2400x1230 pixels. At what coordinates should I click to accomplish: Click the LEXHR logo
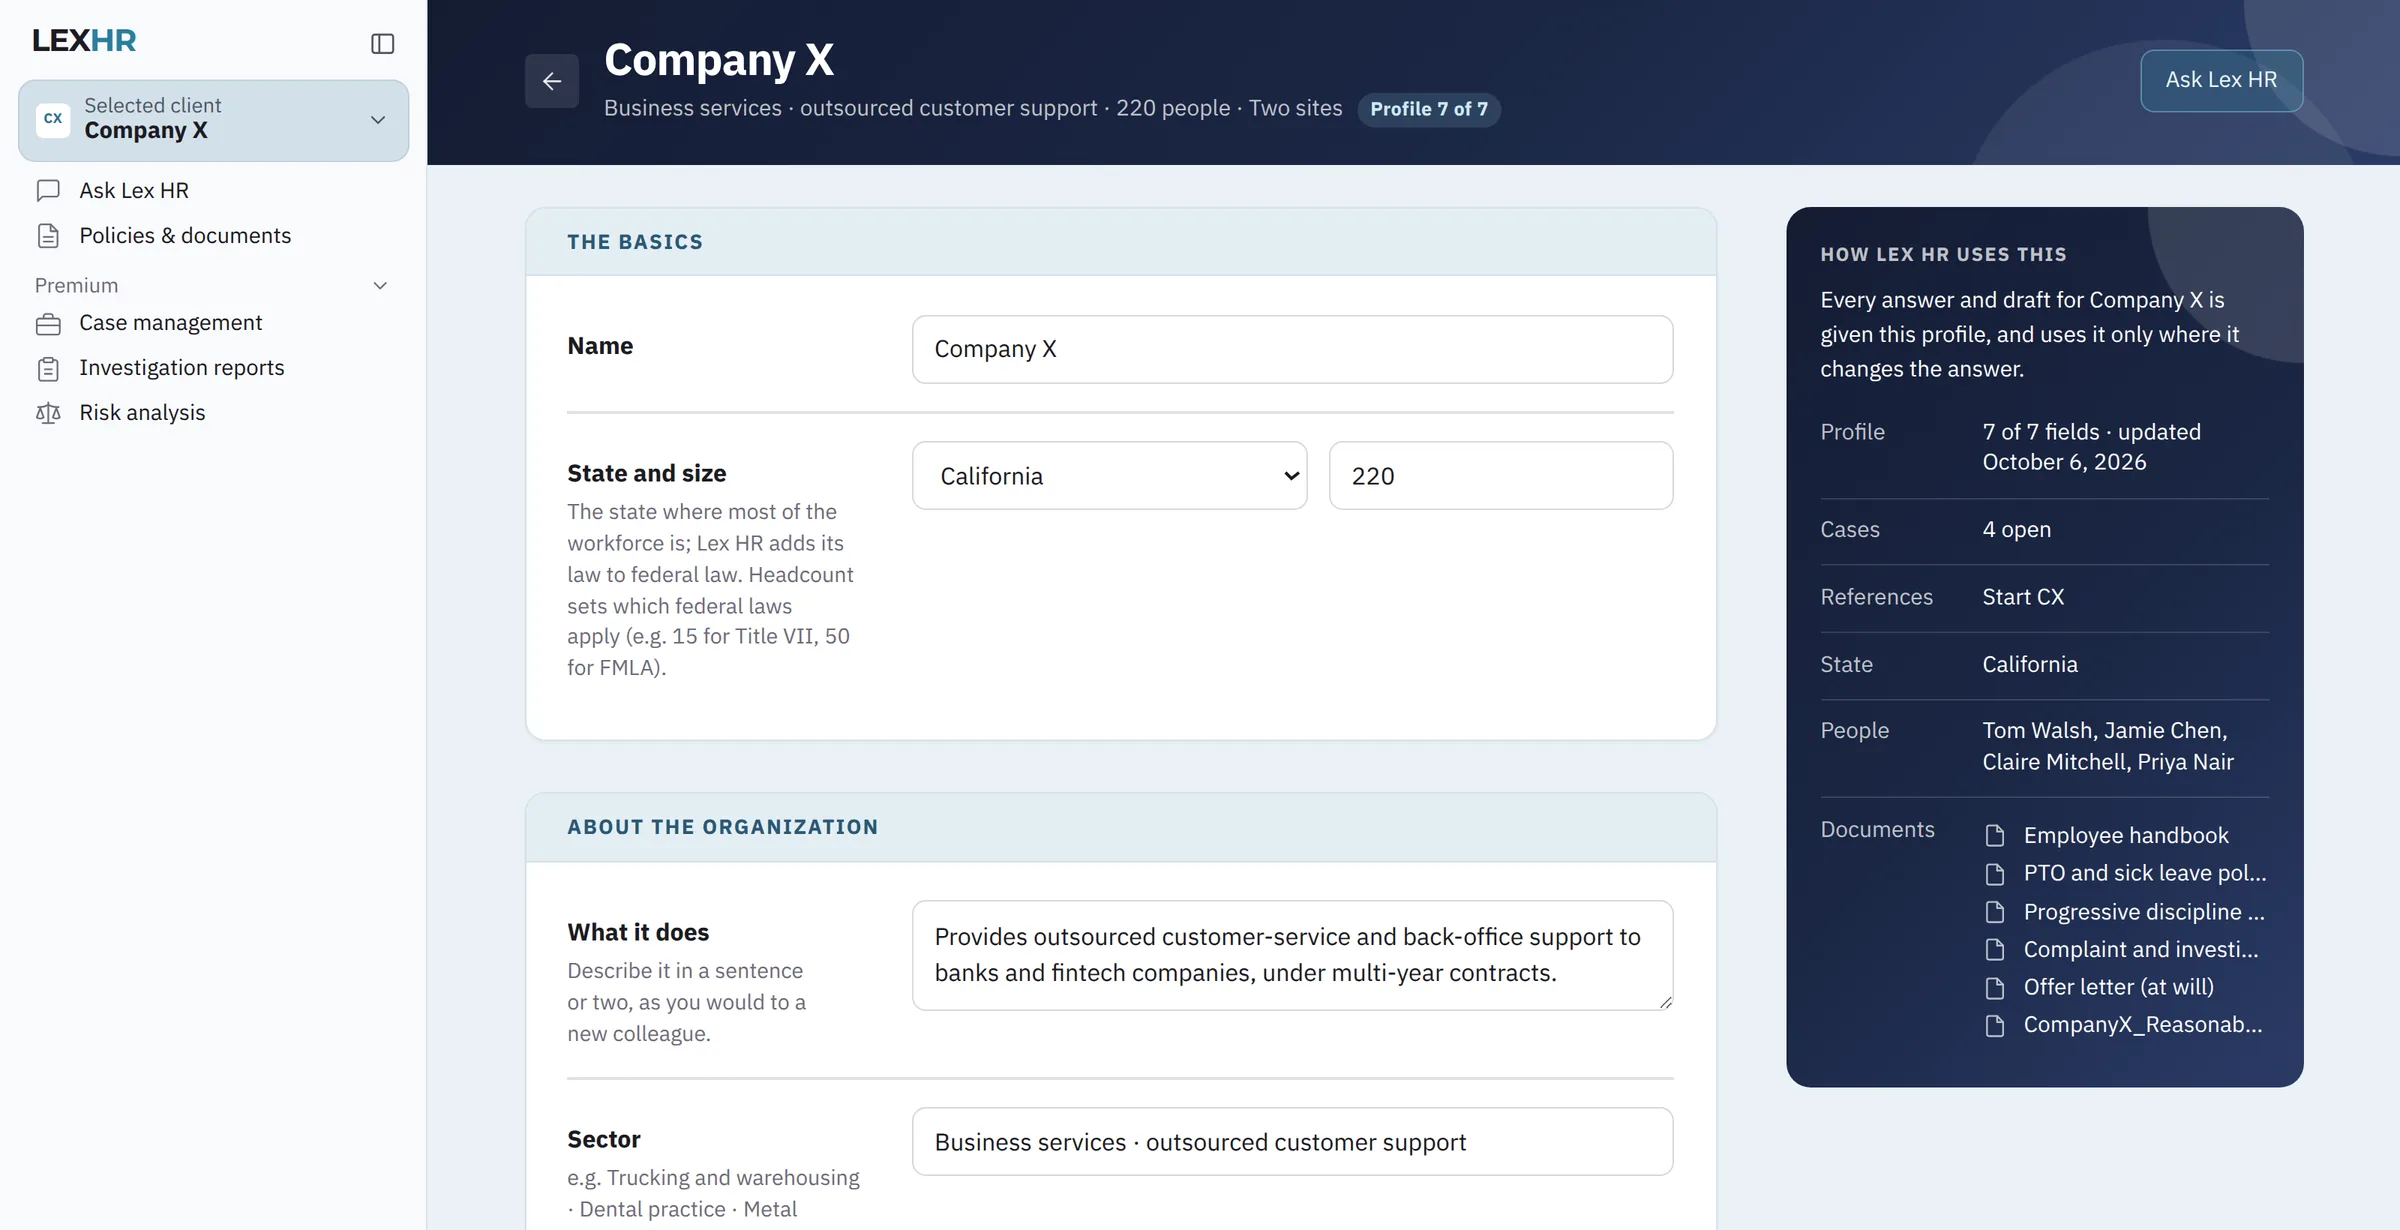click(84, 40)
